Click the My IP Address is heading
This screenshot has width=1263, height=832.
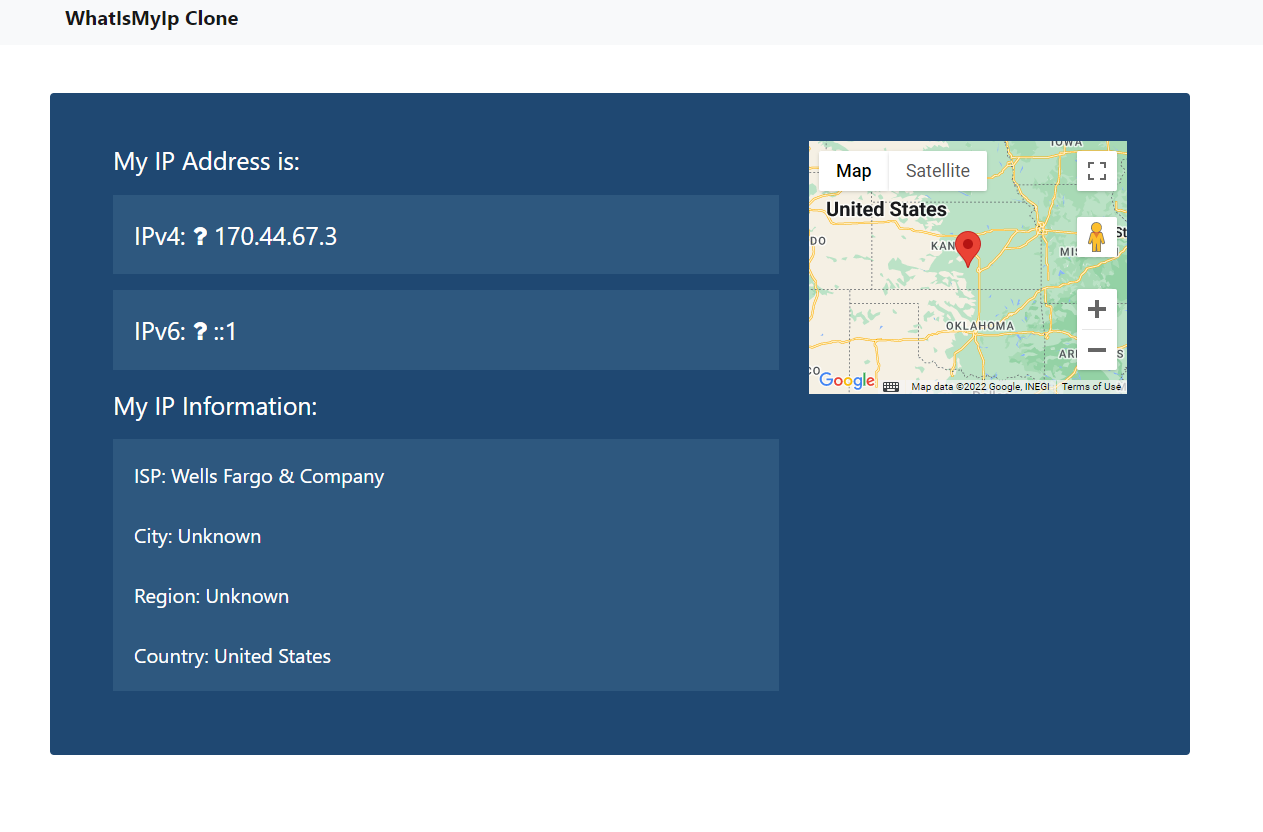pyautogui.click(x=207, y=161)
